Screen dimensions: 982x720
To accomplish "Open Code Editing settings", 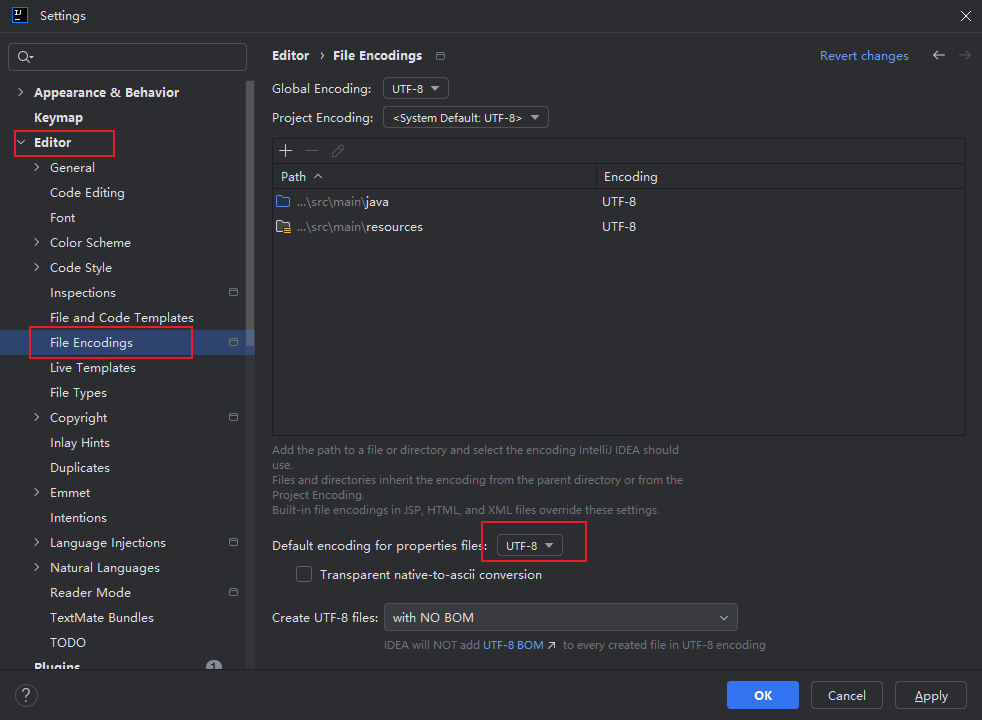I will [87, 193].
